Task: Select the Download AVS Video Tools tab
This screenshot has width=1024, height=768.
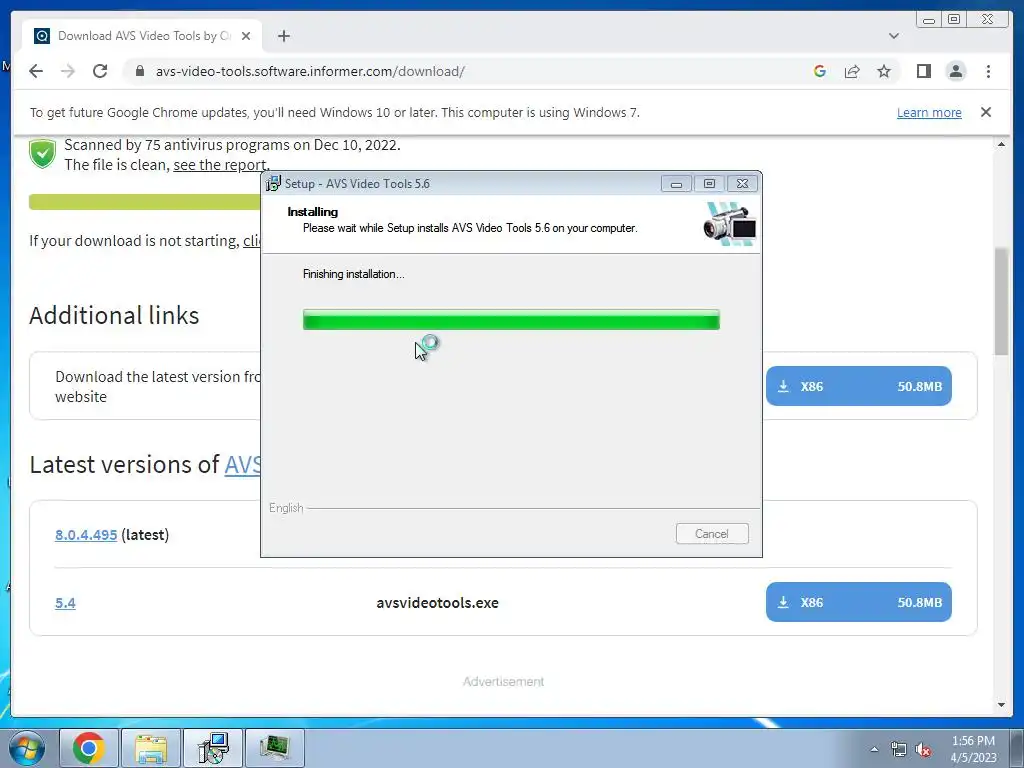Action: (142, 36)
